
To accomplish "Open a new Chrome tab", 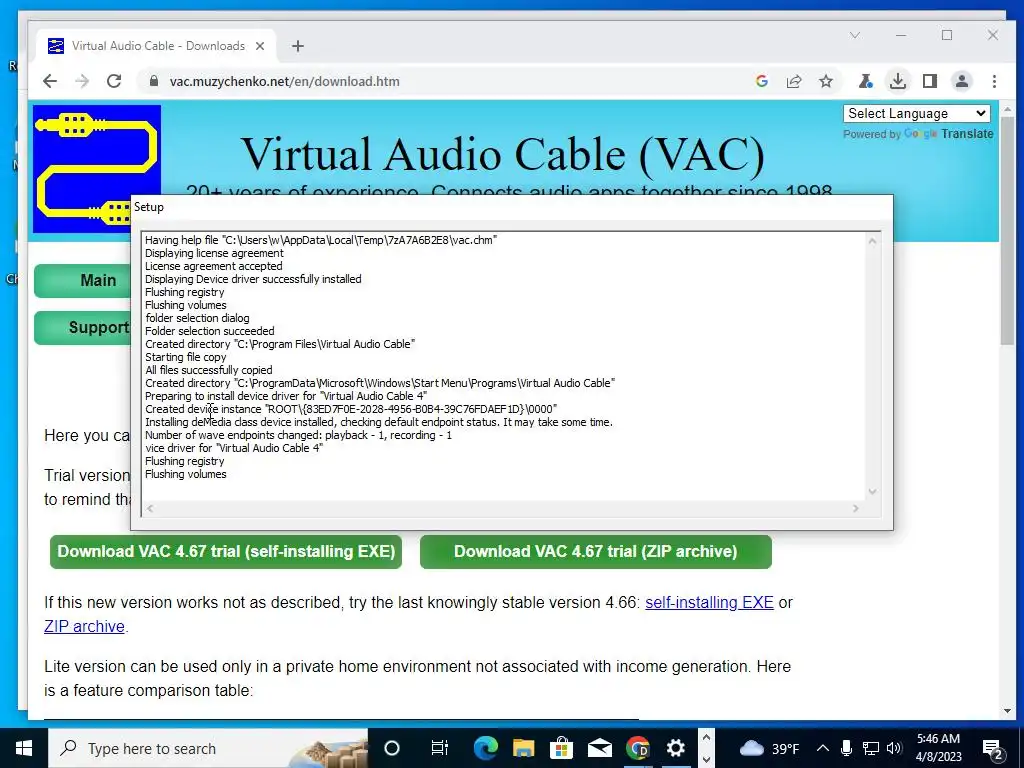I will [x=298, y=46].
